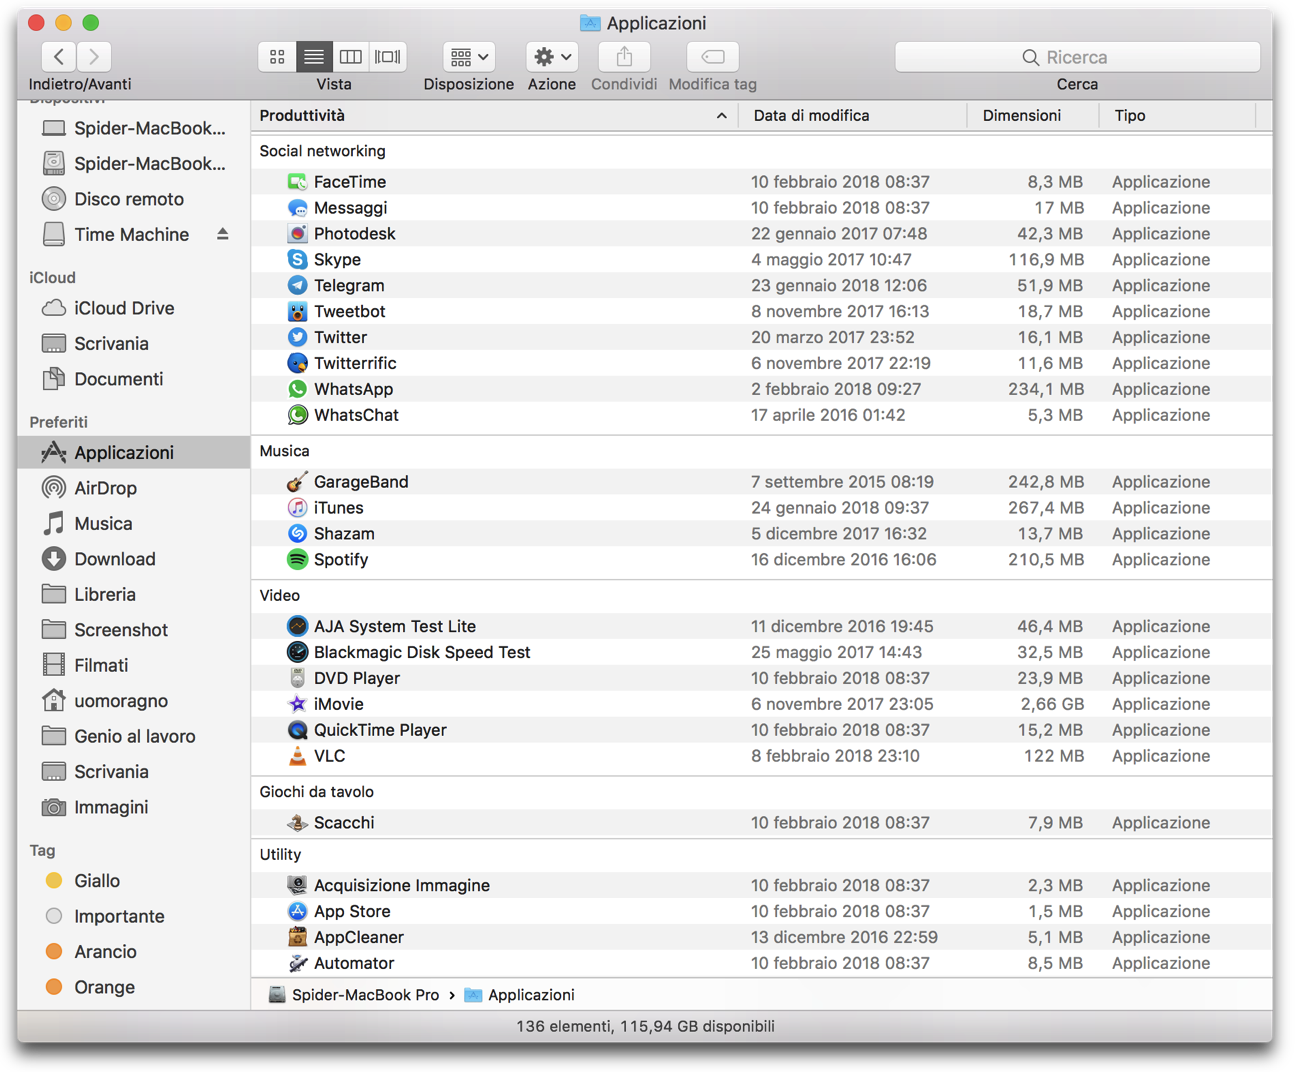Click the FaceTime app icon
The height and width of the screenshot is (1072, 1298).
point(297,182)
